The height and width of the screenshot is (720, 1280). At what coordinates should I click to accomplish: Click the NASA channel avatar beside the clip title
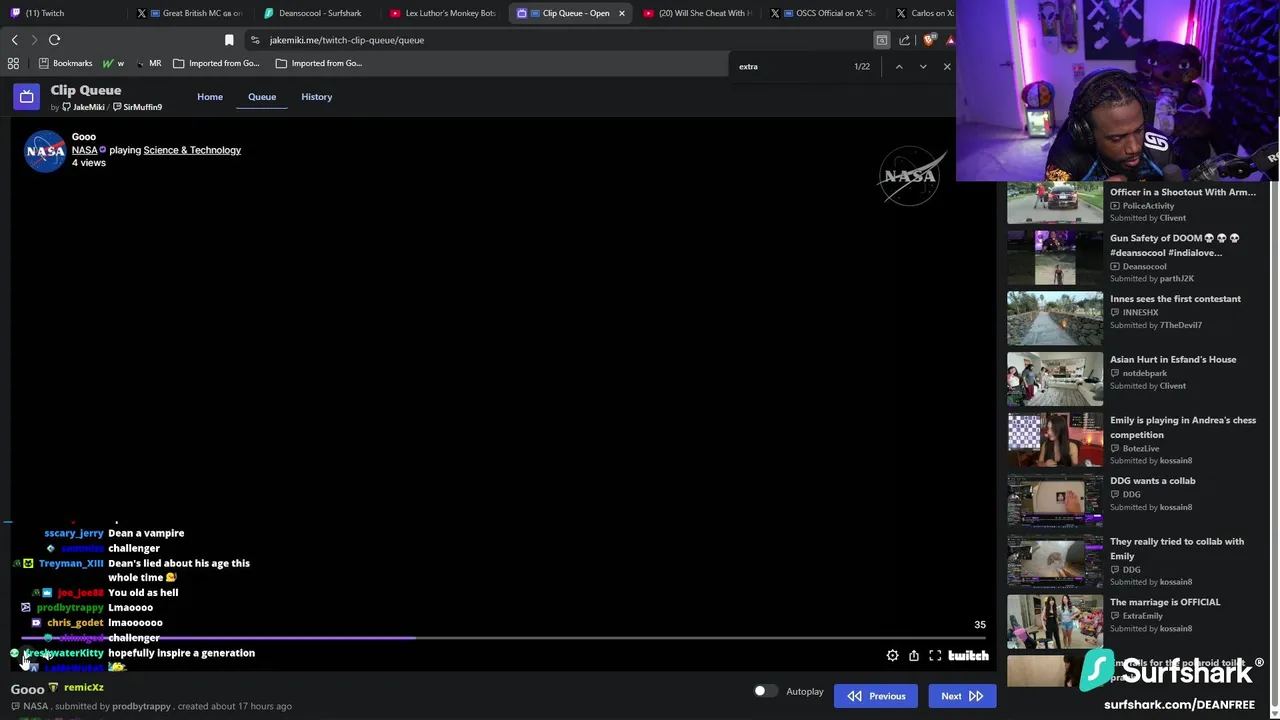coord(45,151)
